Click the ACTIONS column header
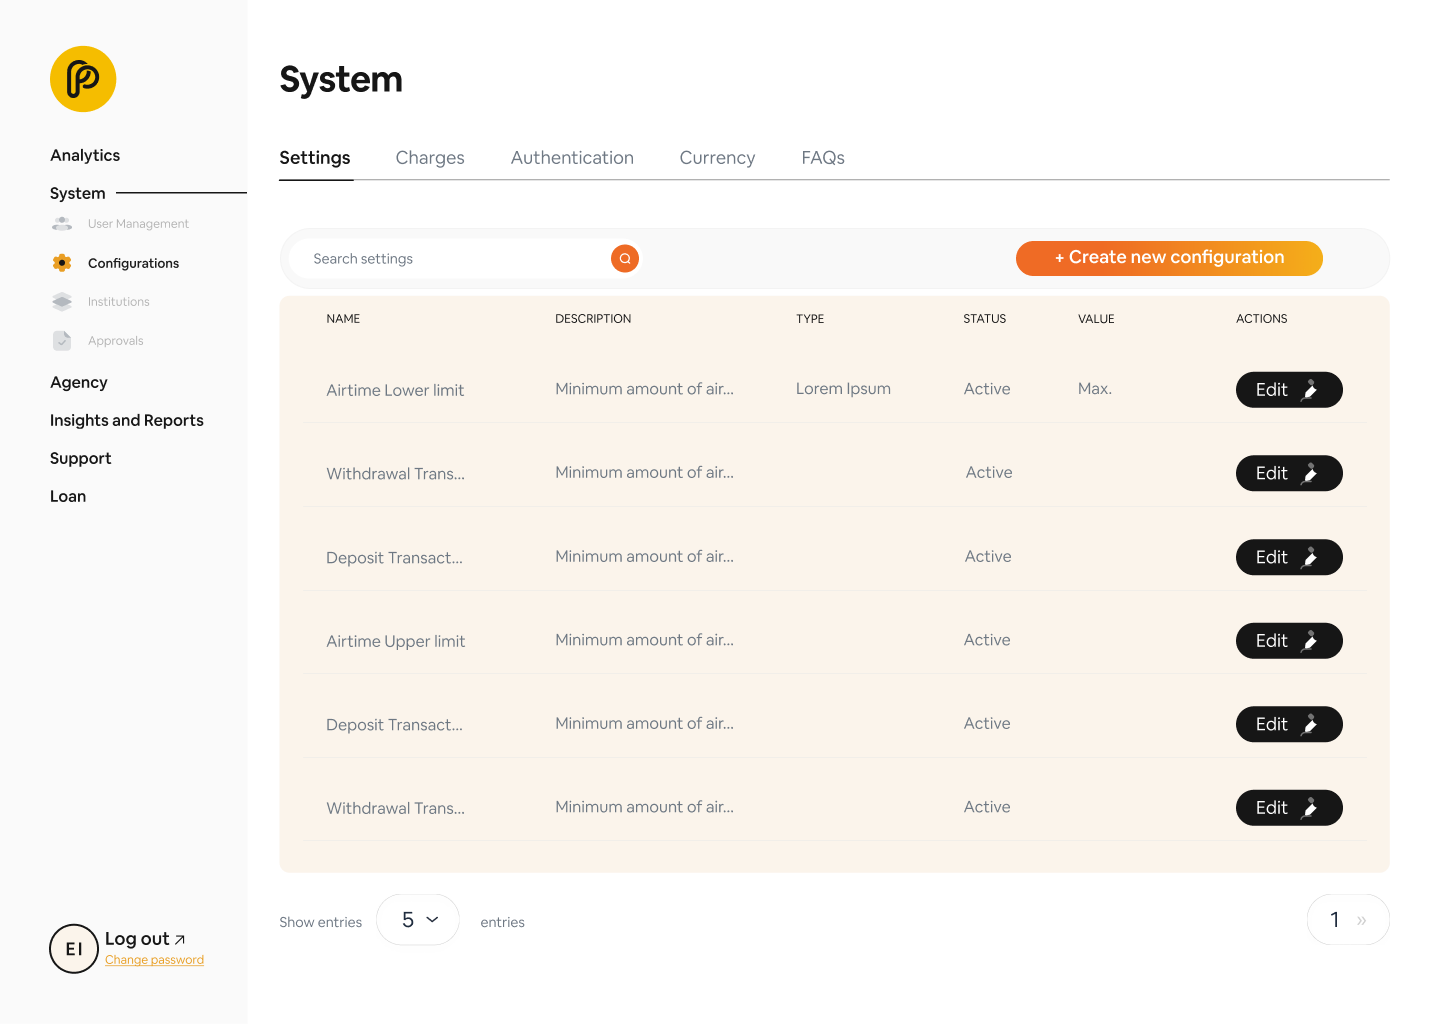Image resolution: width=1440 pixels, height=1024 pixels. click(1262, 319)
